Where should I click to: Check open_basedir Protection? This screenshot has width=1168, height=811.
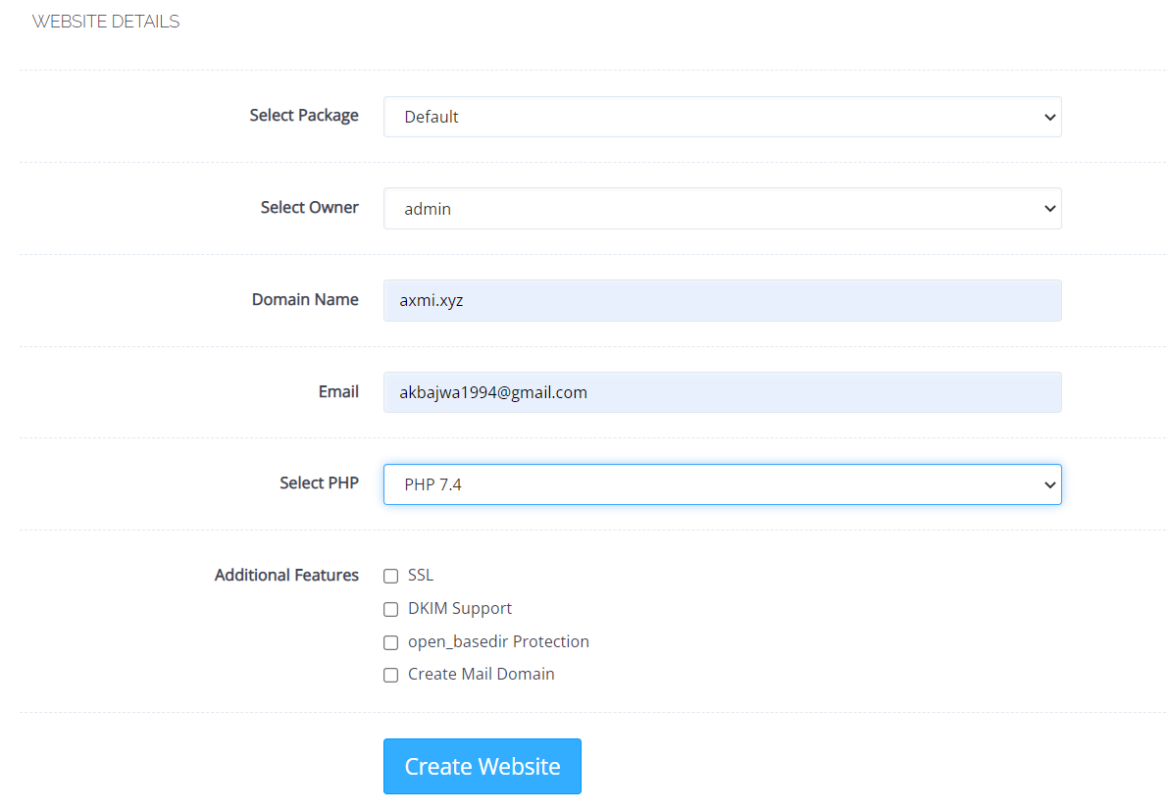(390, 642)
